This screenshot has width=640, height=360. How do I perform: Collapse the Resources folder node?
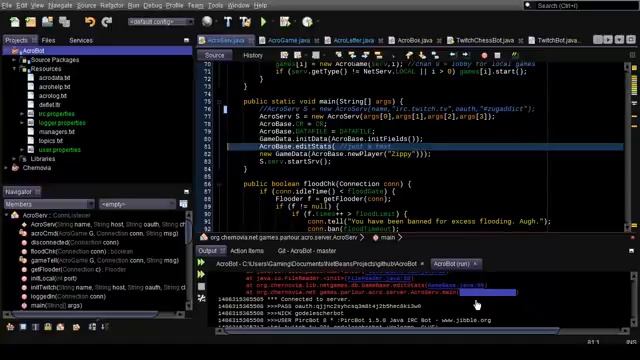(14, 69)
